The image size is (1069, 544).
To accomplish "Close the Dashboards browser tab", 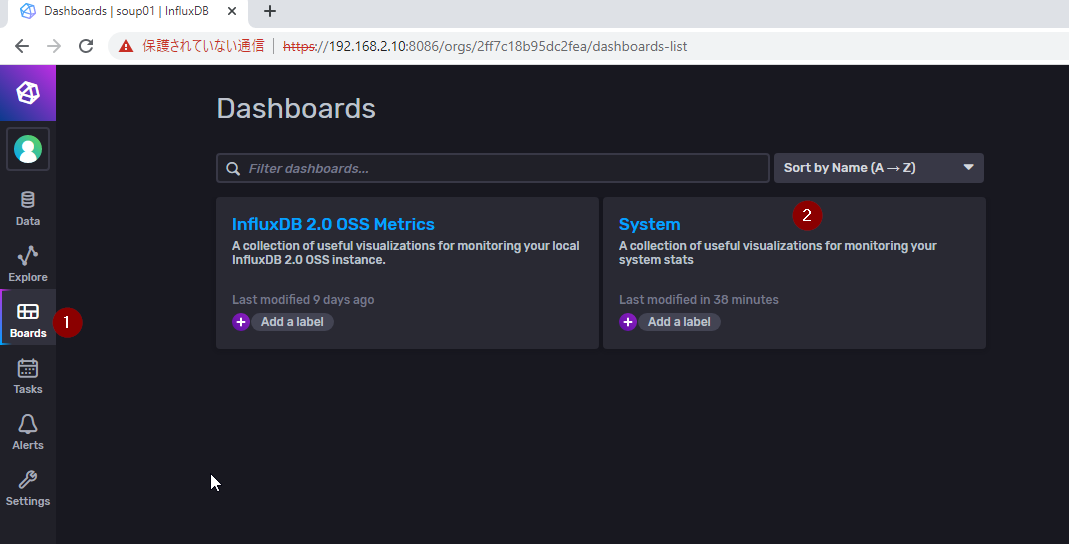I will [232, 11].
